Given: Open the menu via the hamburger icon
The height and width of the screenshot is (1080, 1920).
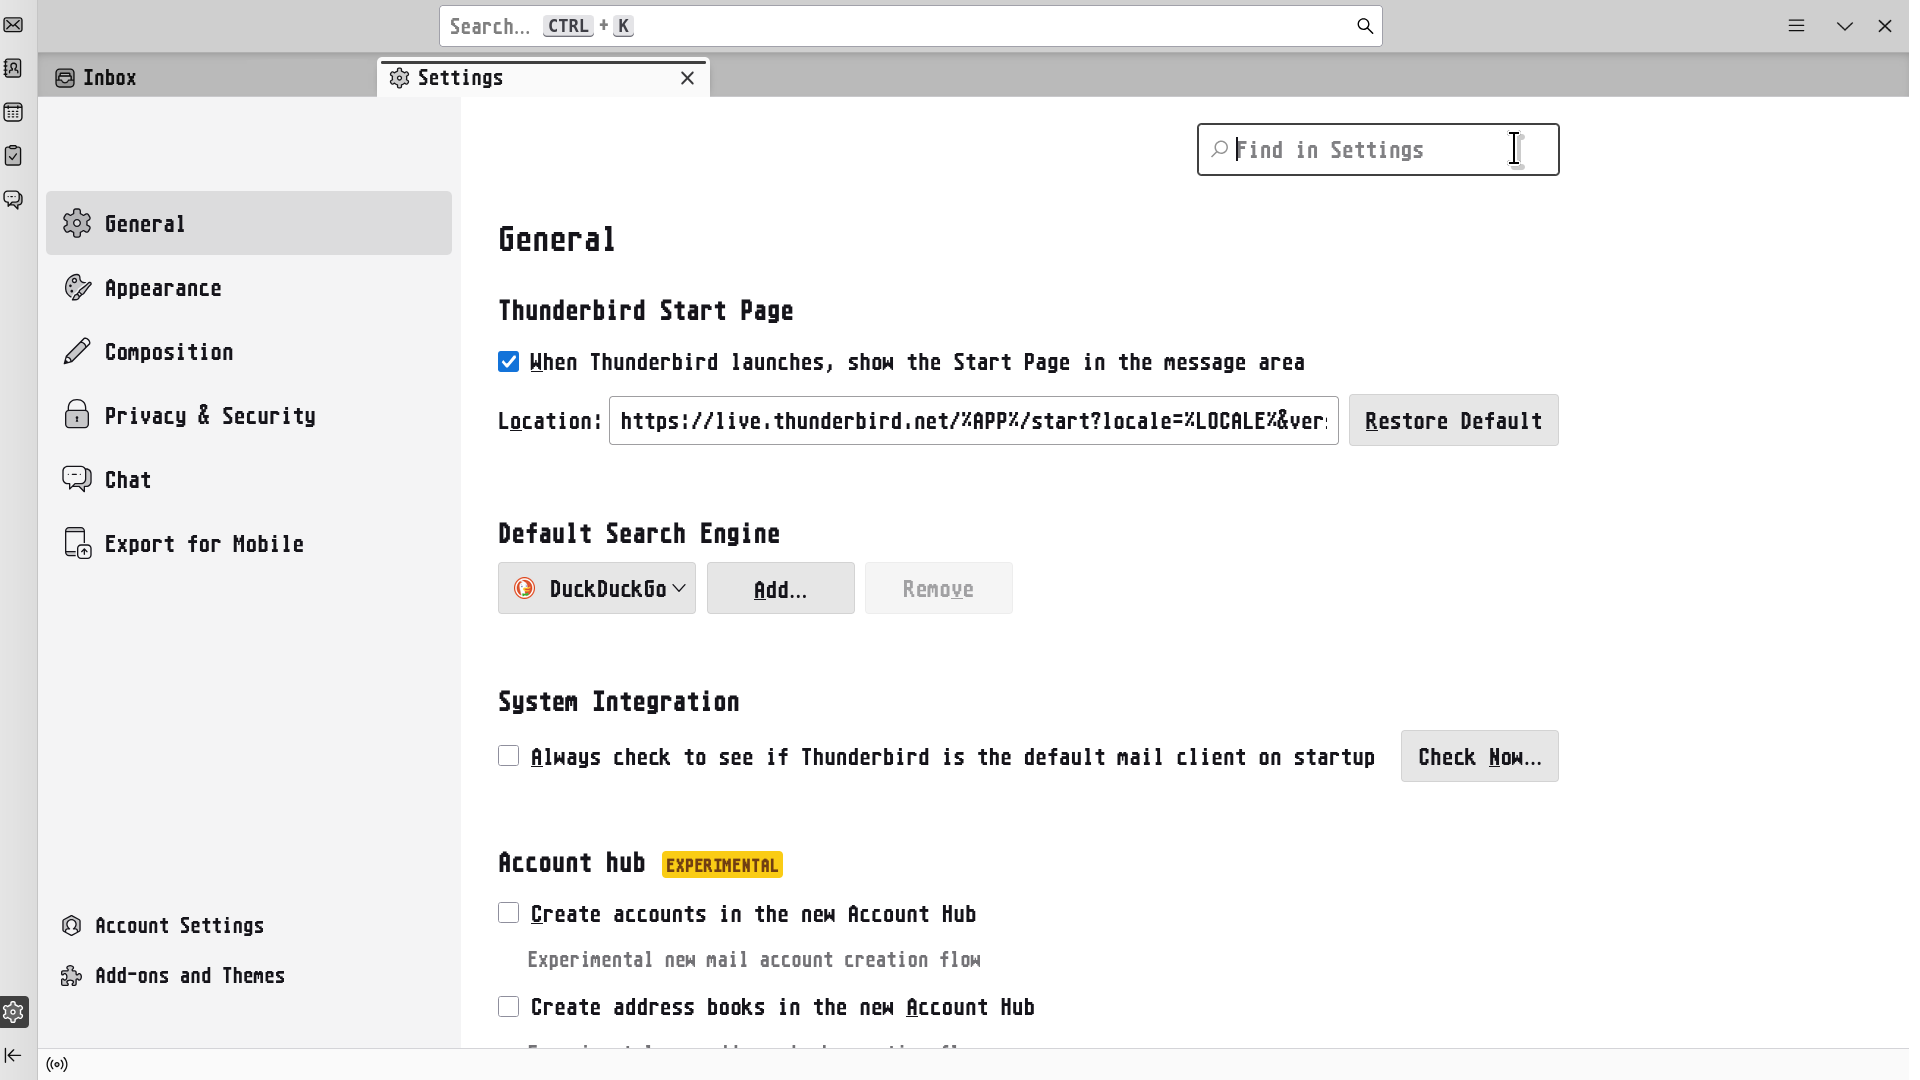Looking at the screenshot, I should click(x=1797, y=25).
